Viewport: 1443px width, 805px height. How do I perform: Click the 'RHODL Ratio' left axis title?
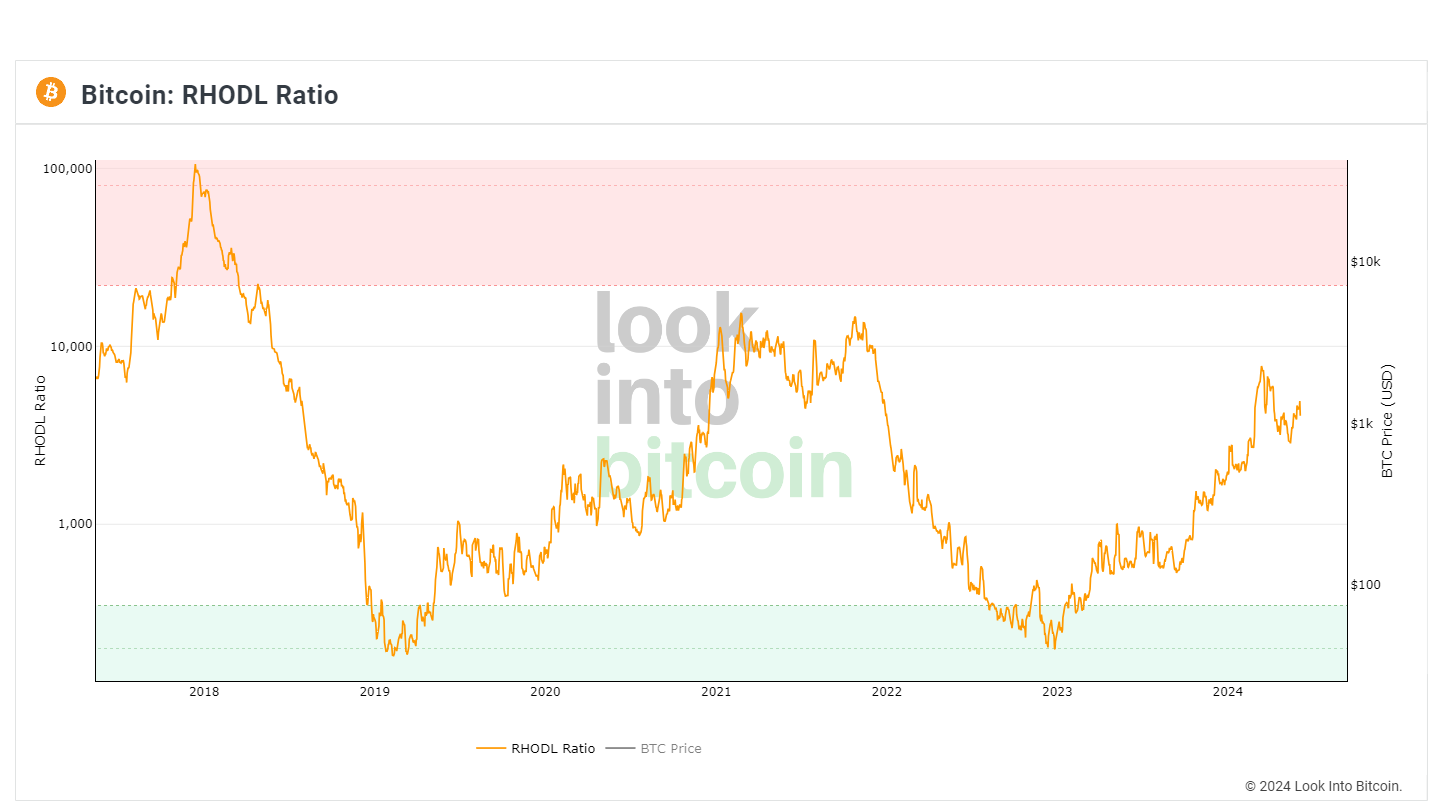(40, 421)
